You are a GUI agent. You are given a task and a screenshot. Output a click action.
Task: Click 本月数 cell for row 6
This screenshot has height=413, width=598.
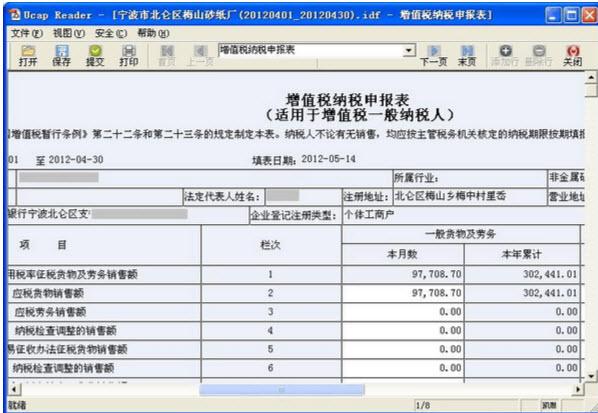click(x=403, y=368)
